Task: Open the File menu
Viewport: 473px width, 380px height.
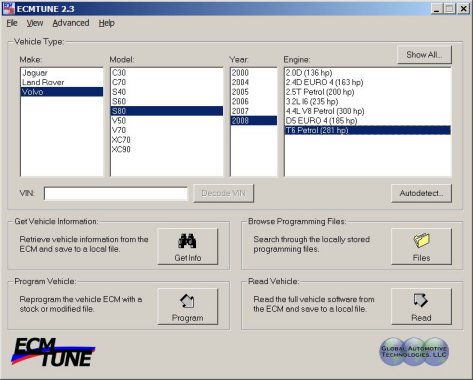Action: point(12,23)
